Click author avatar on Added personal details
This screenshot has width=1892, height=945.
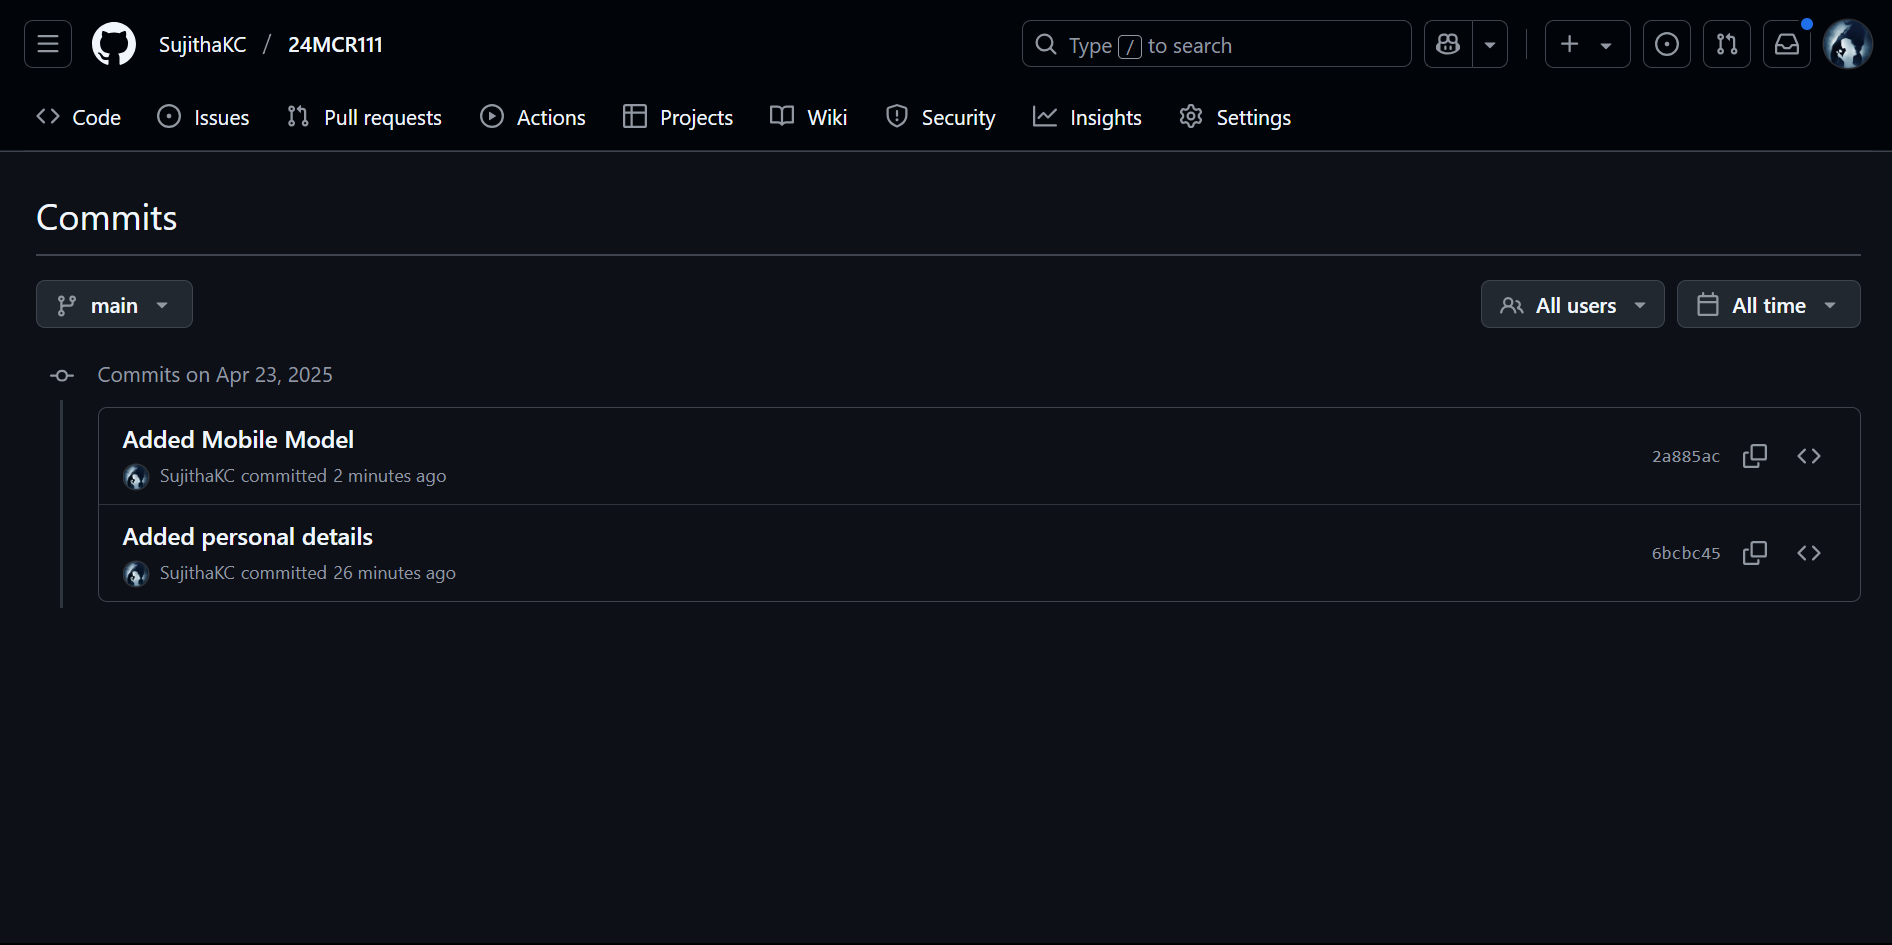tap(136, 574)
